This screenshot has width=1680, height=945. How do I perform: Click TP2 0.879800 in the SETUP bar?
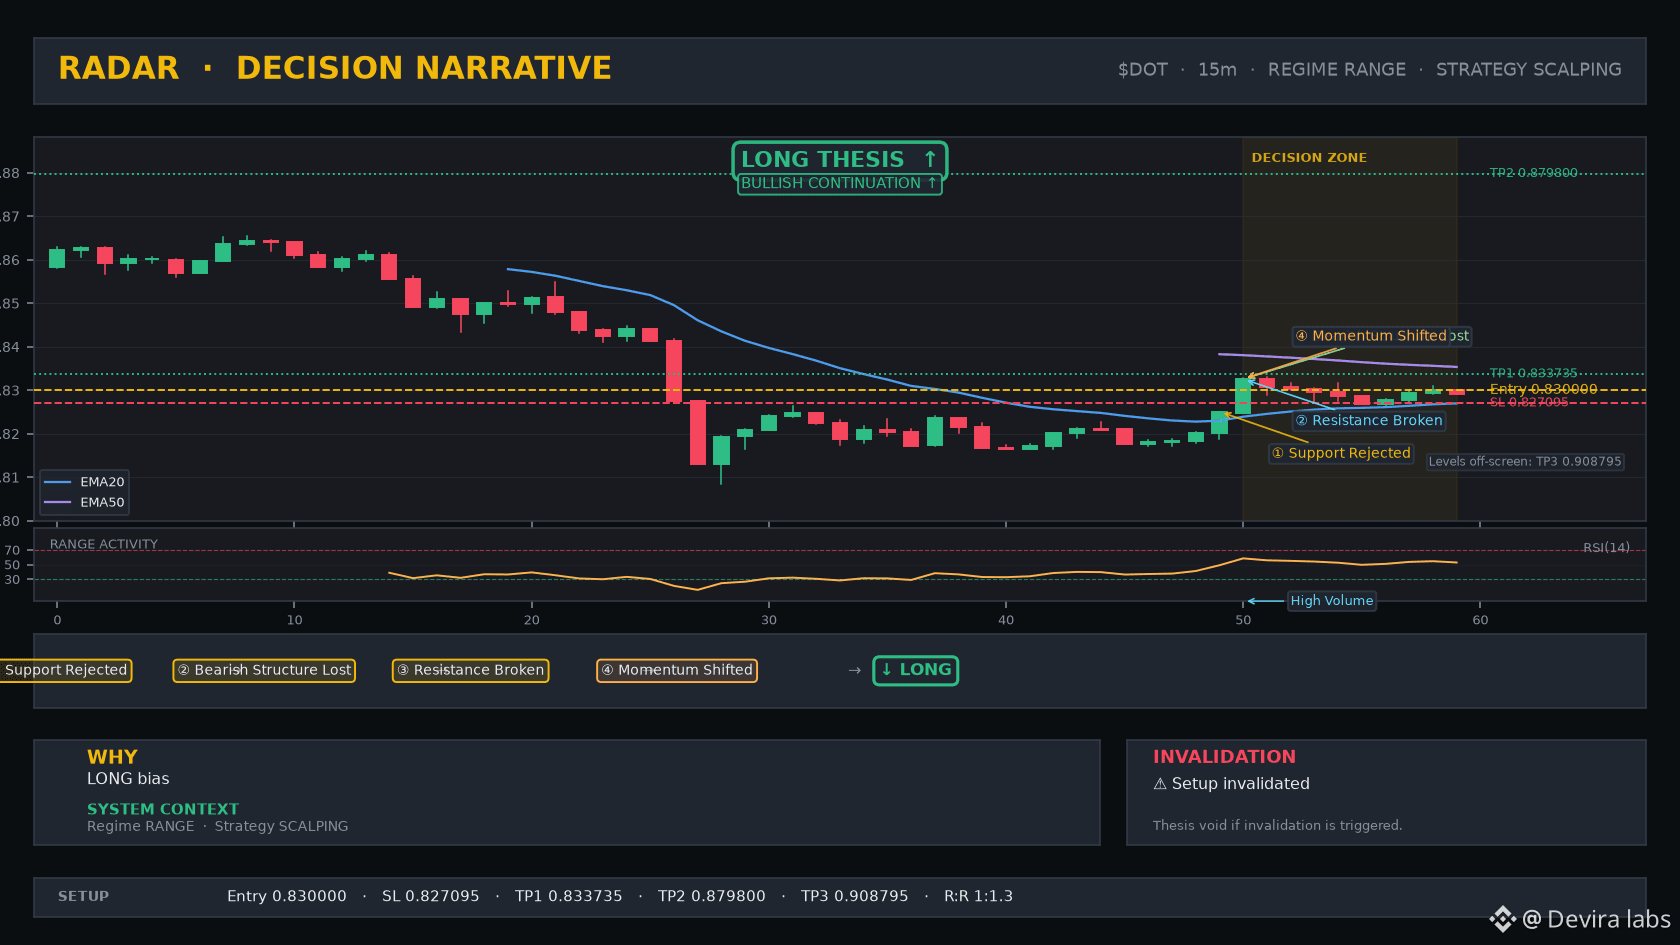pos(712,896)
